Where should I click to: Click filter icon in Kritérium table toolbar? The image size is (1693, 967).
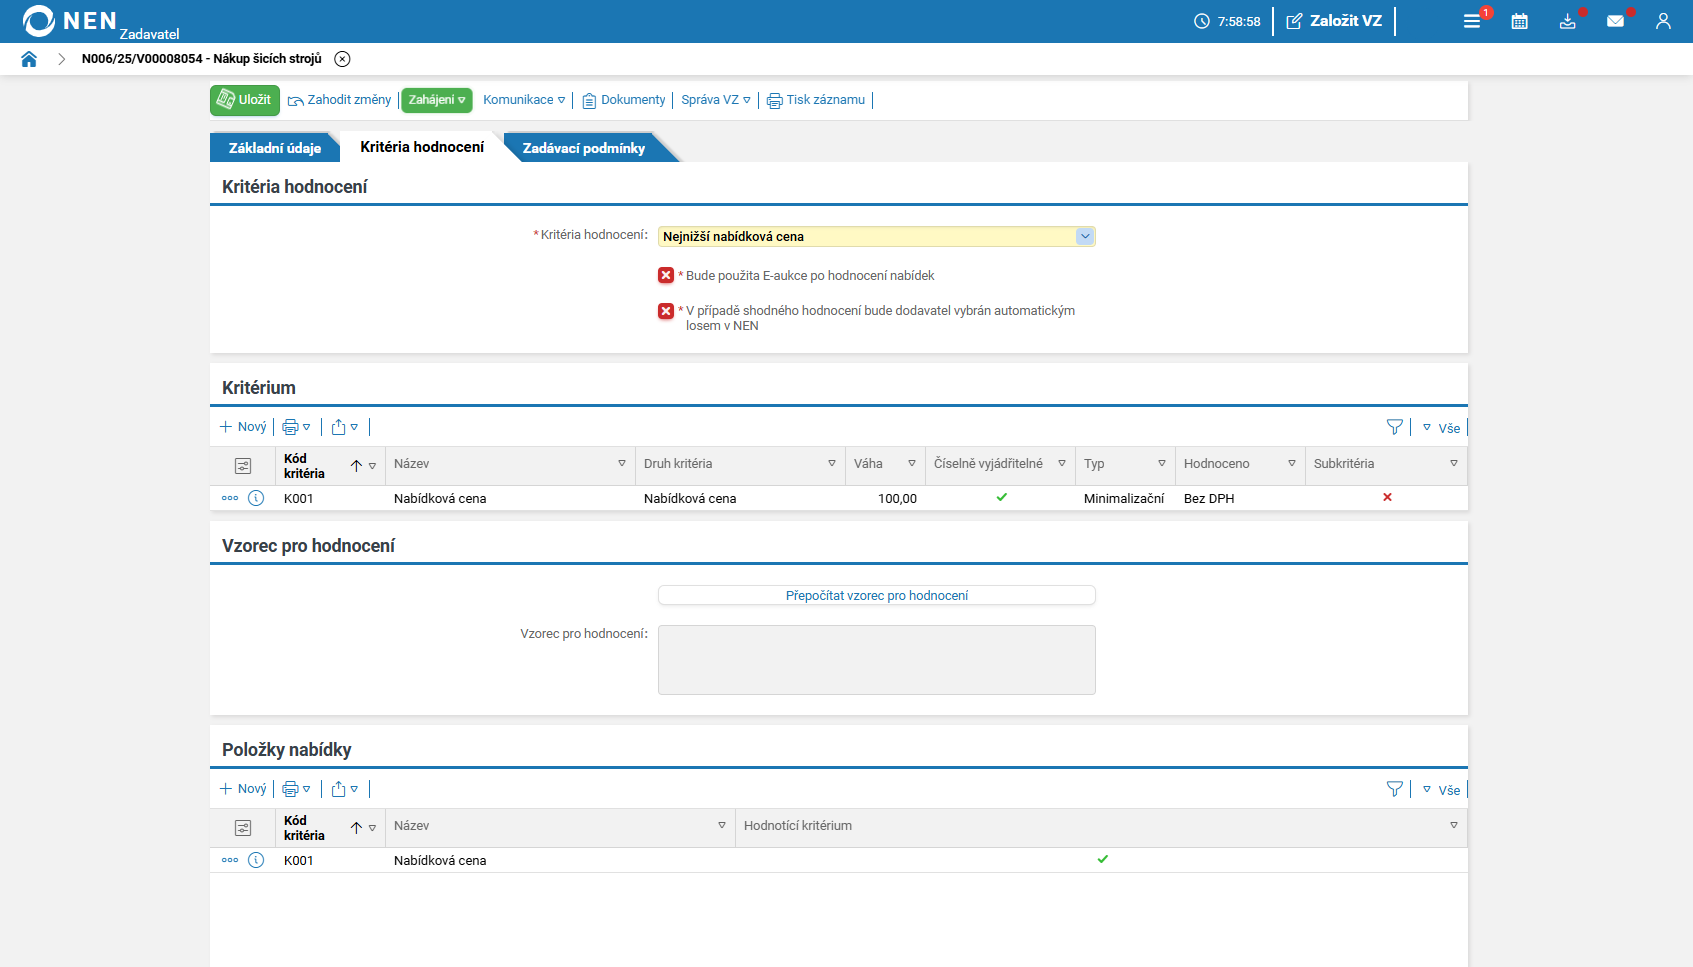(x=1395, y=427)
